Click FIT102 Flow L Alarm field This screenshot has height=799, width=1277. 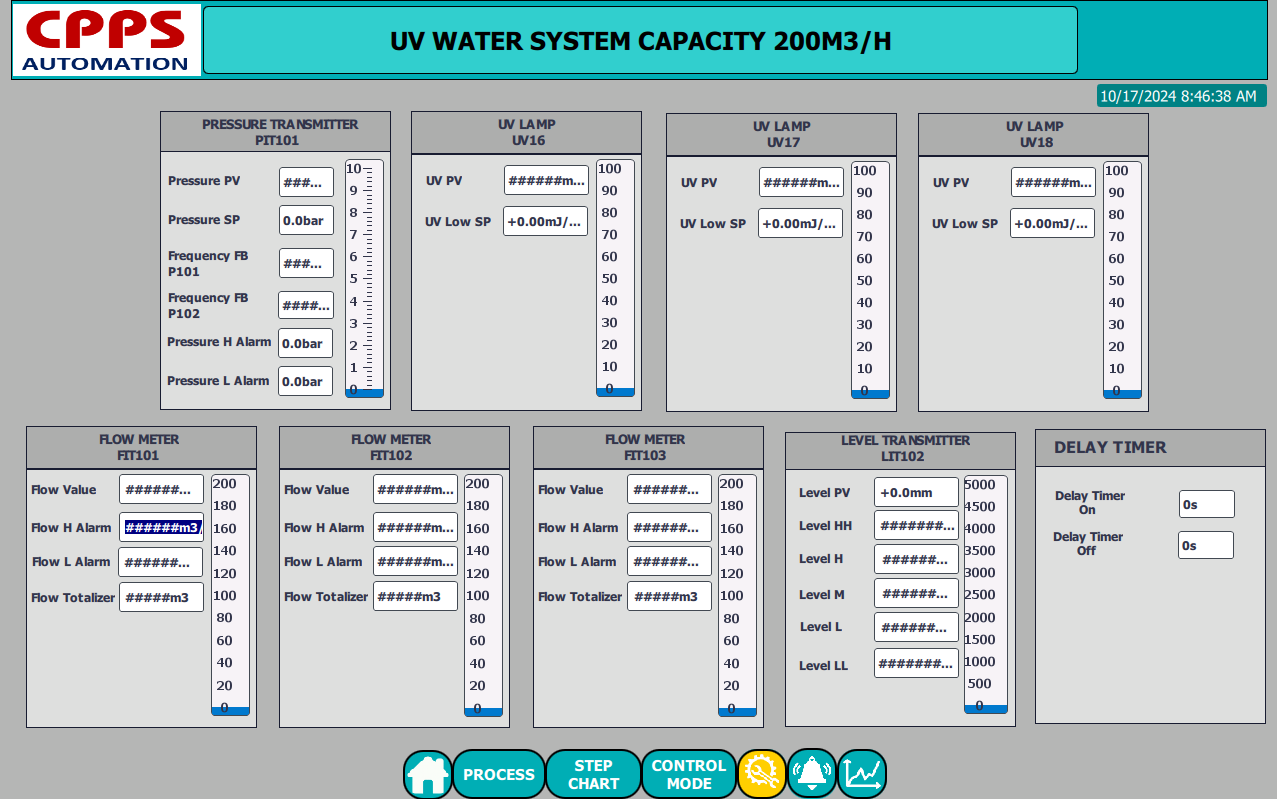pyautogui.click(x=415, y=561)
